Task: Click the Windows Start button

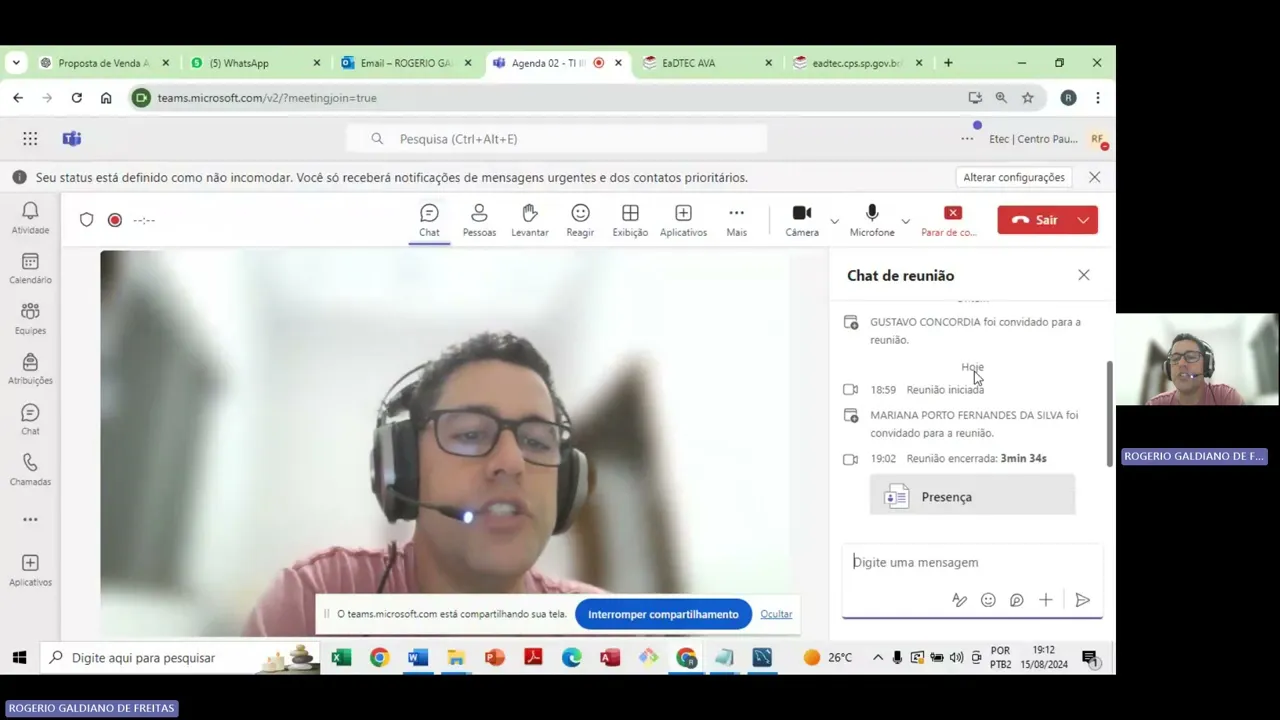Action: (19, 657)
